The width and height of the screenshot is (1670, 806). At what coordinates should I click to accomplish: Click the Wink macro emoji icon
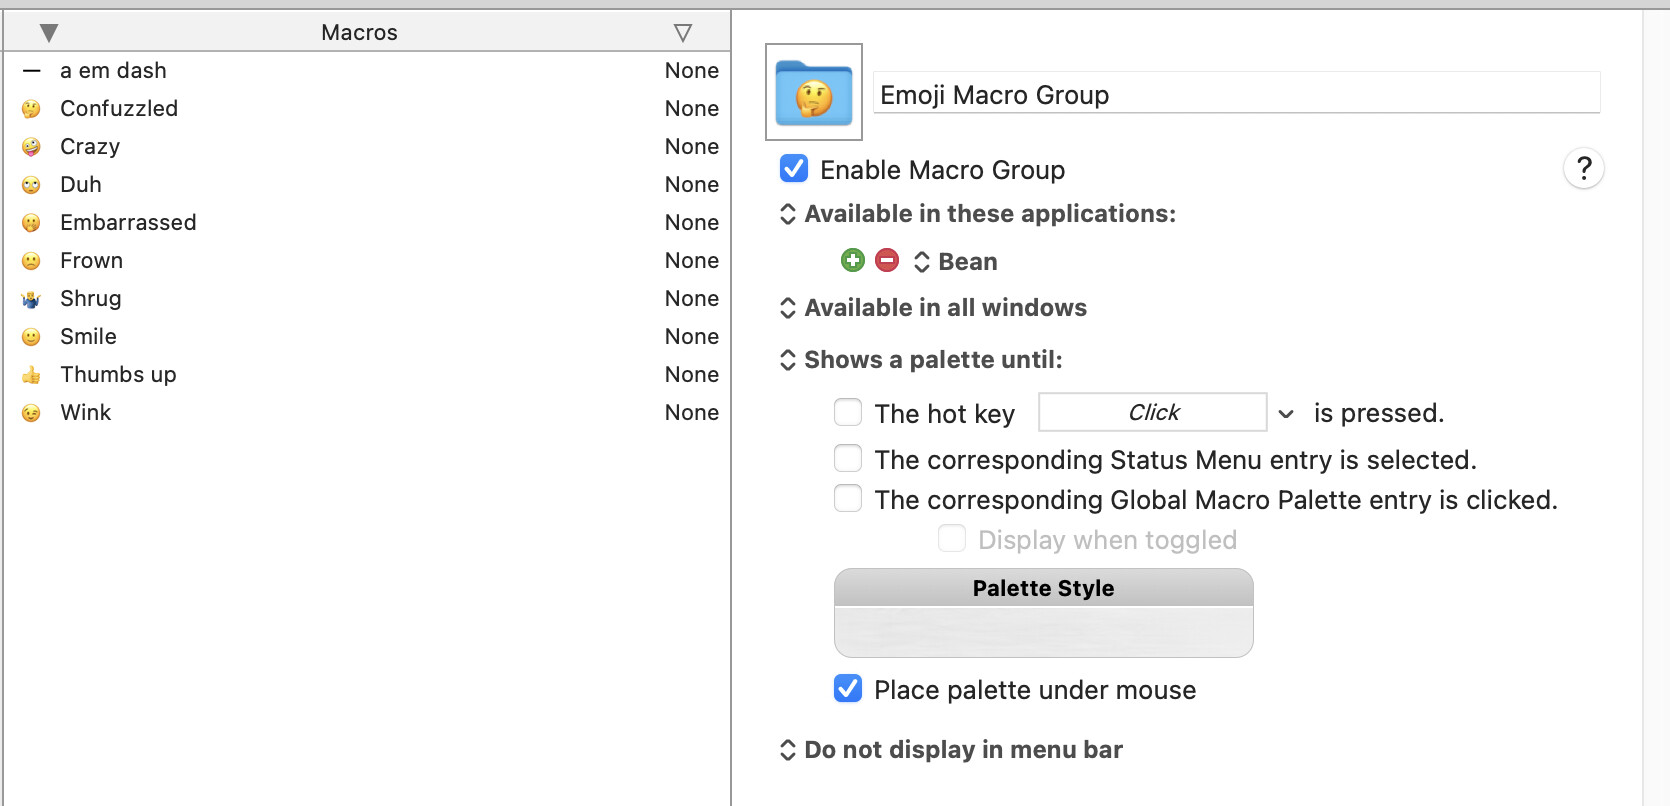[32, 413]
